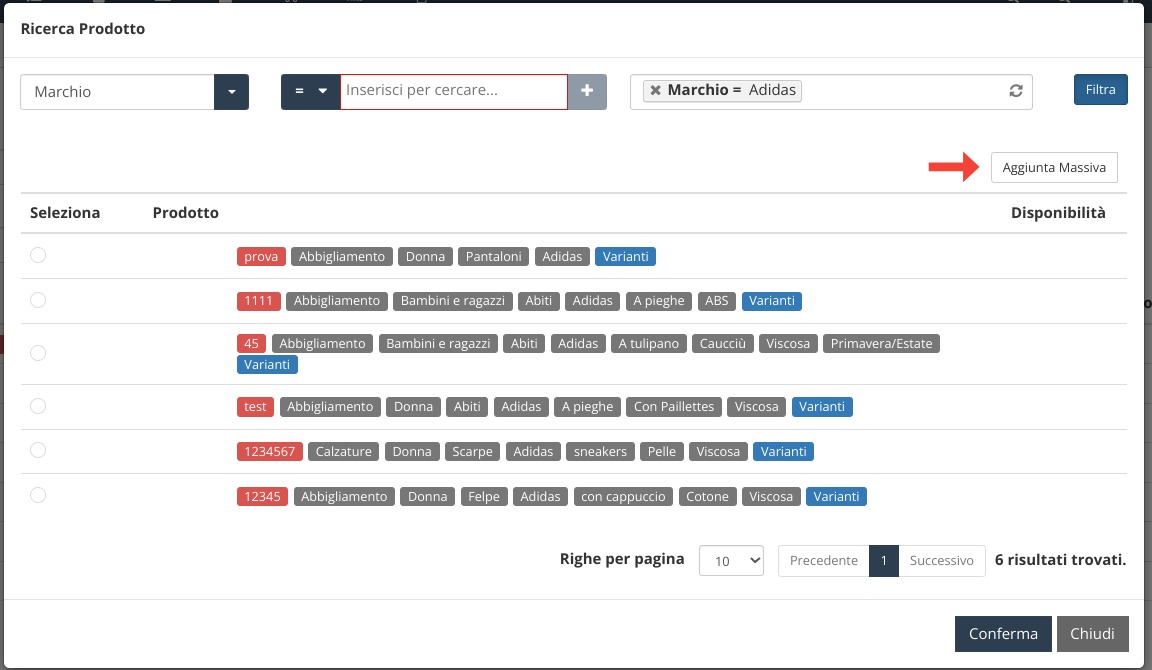
Task: Click the Conferma button
Action: 1003,634
